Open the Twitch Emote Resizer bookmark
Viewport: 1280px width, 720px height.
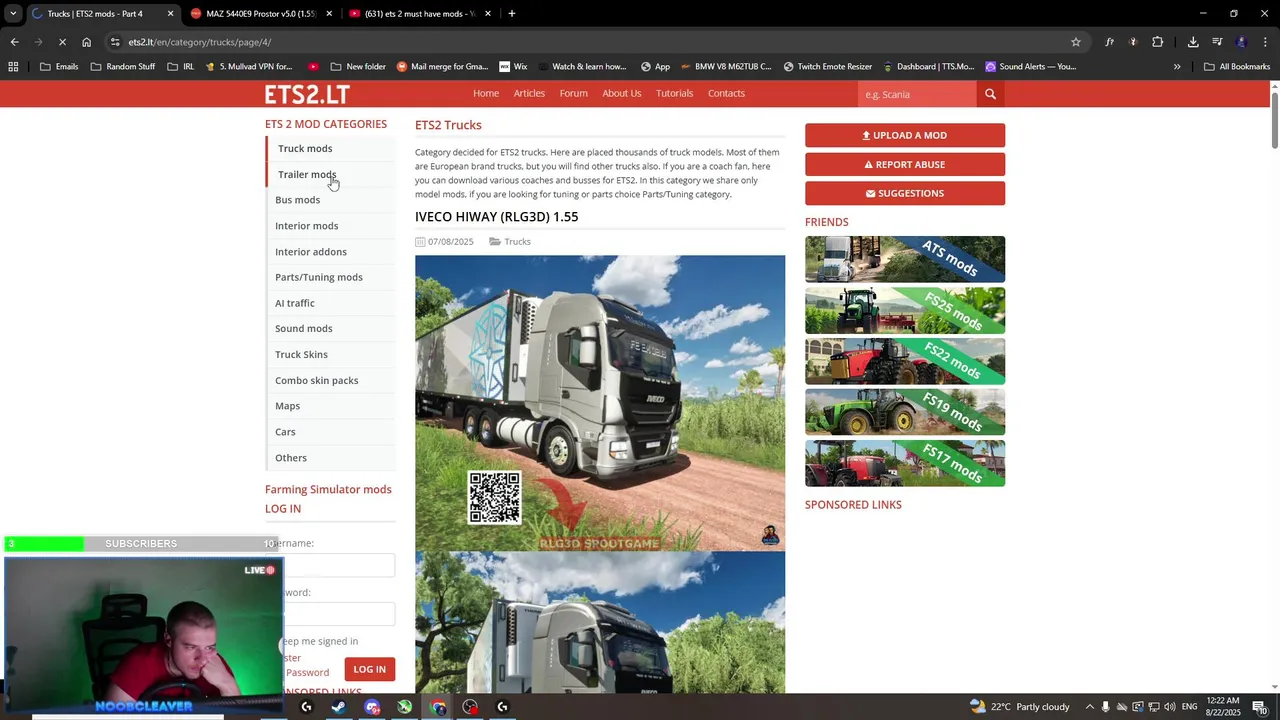tap(828, 67)
